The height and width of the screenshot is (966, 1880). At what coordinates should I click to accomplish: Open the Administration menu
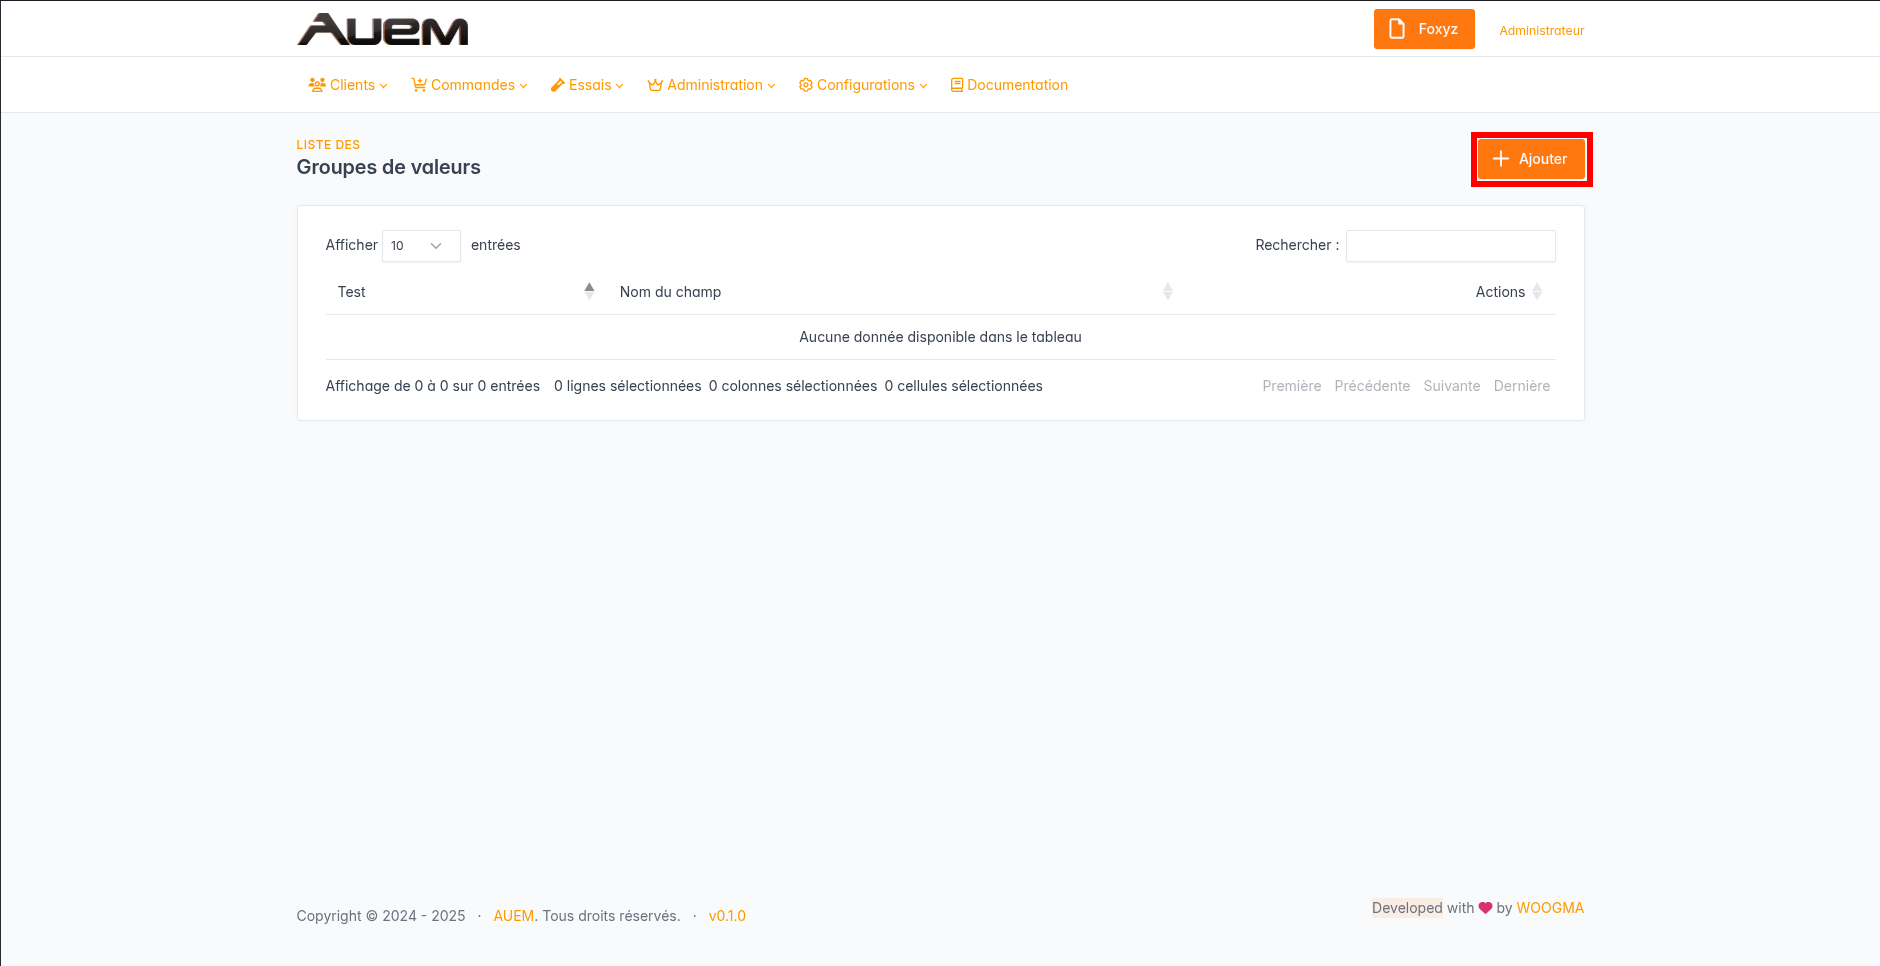tap(715, 85)
